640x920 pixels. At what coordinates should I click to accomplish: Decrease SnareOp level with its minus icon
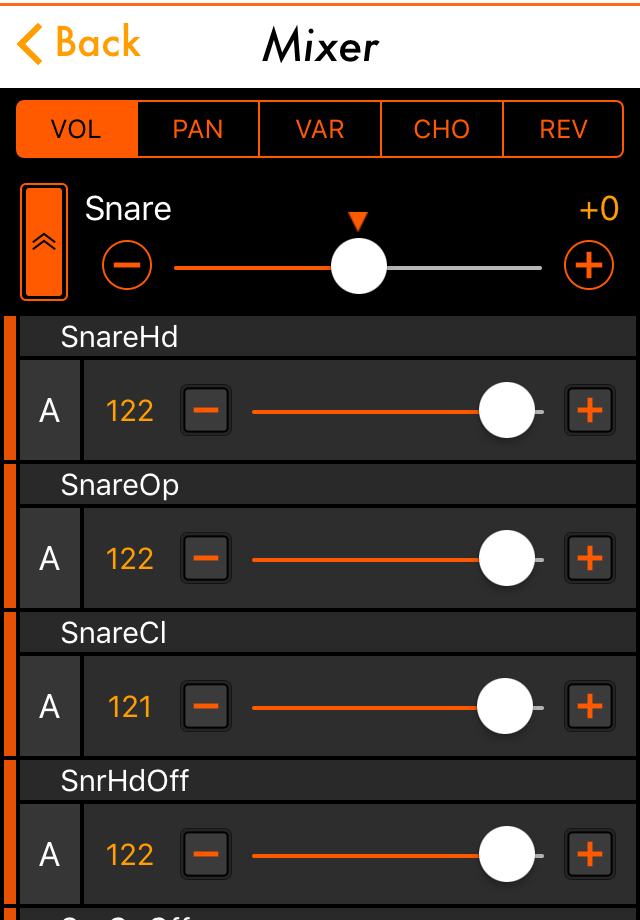point(205,558)
